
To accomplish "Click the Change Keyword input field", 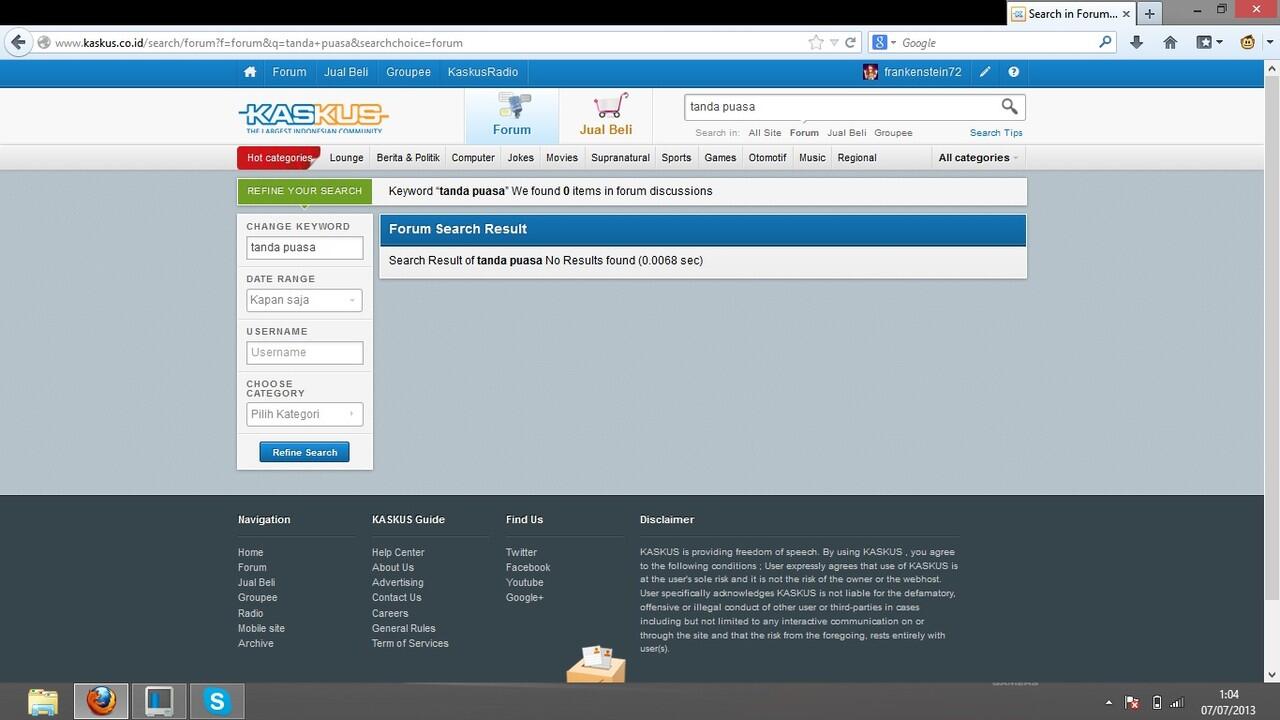I will (304, 247).
